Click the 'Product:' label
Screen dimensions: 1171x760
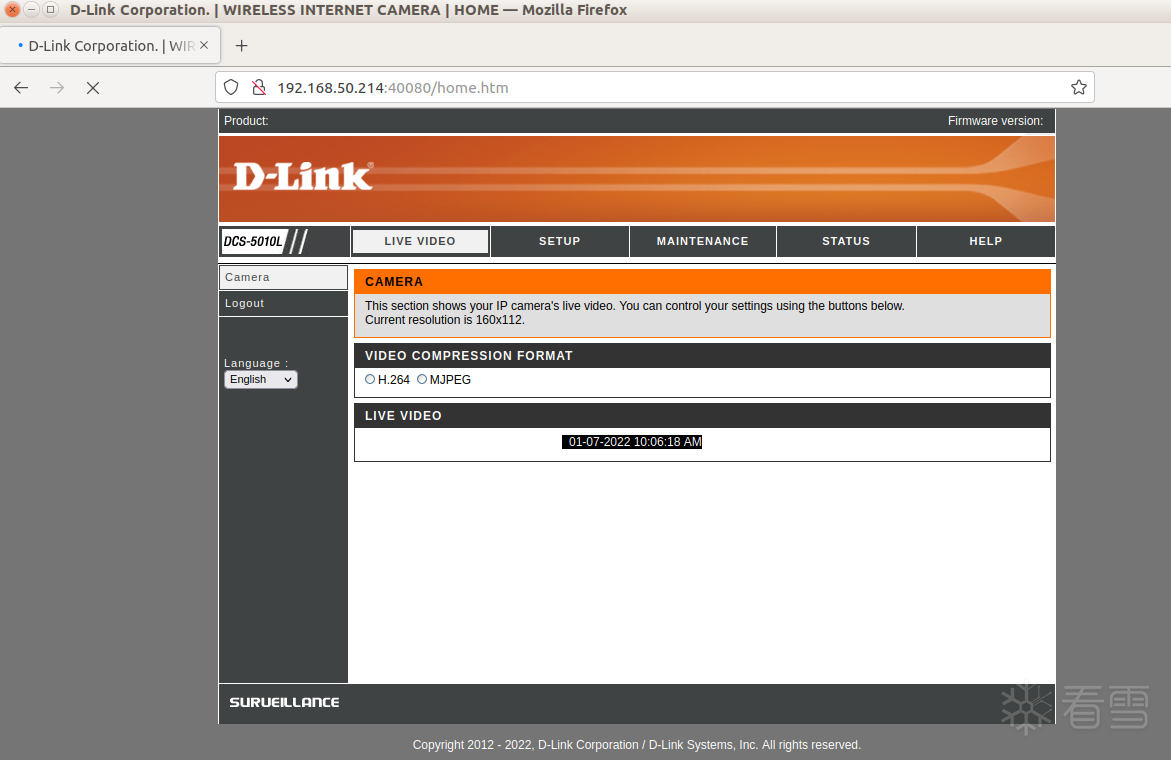(246, 121)
